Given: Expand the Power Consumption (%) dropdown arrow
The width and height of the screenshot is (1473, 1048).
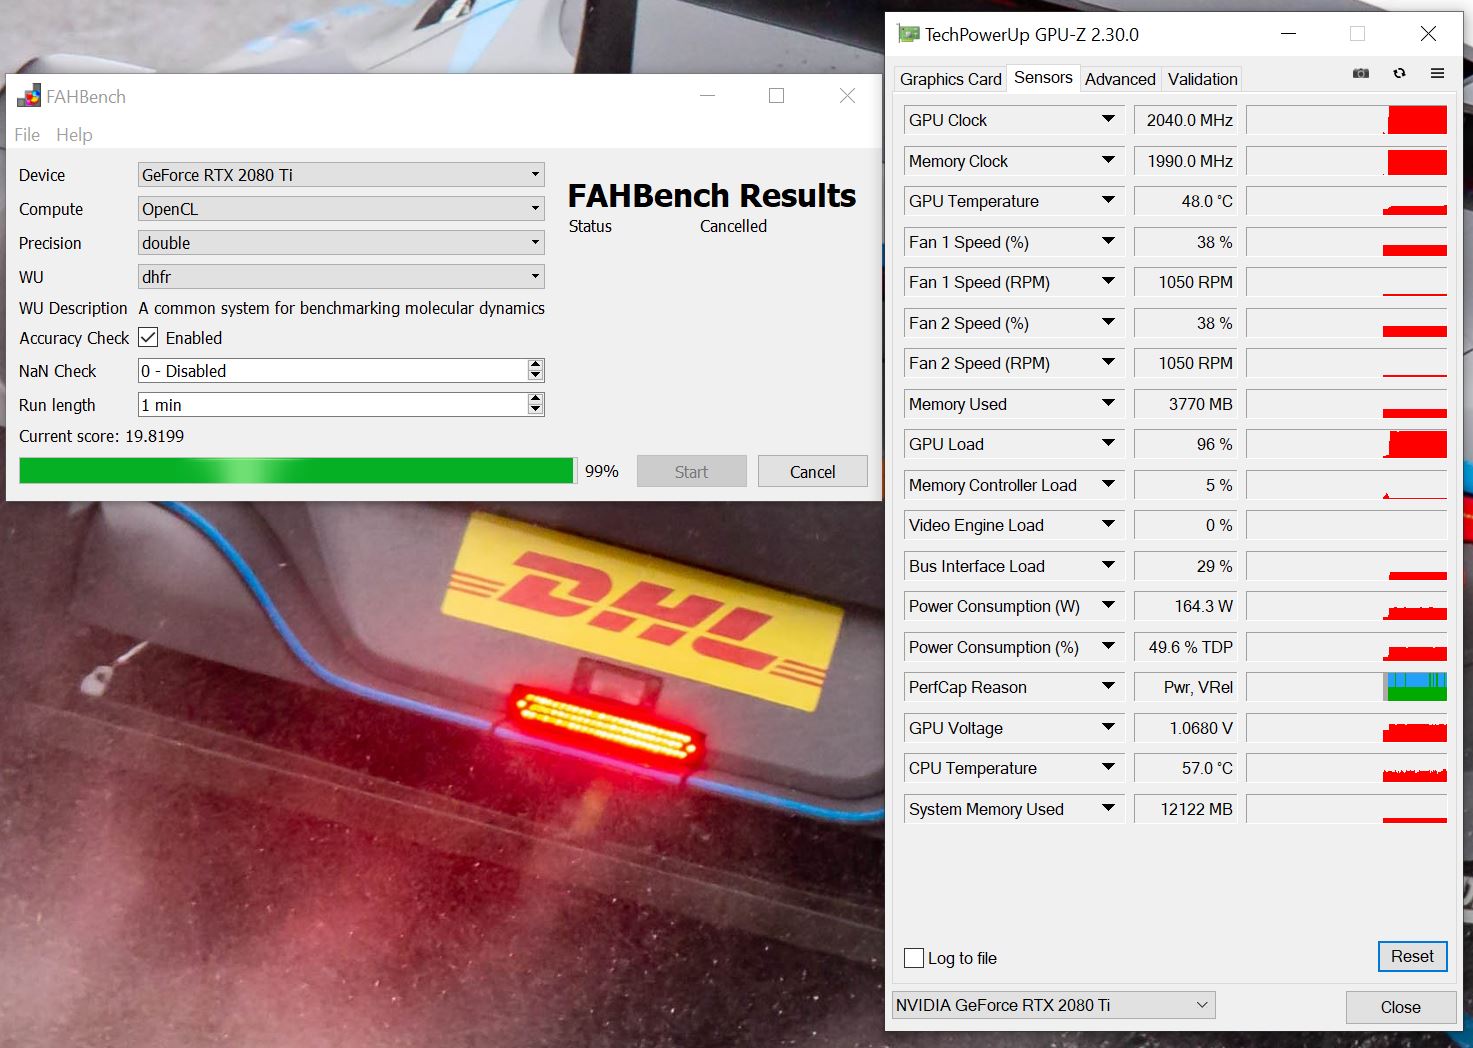Looking at the screenshot, I should tap(1108, 646).
